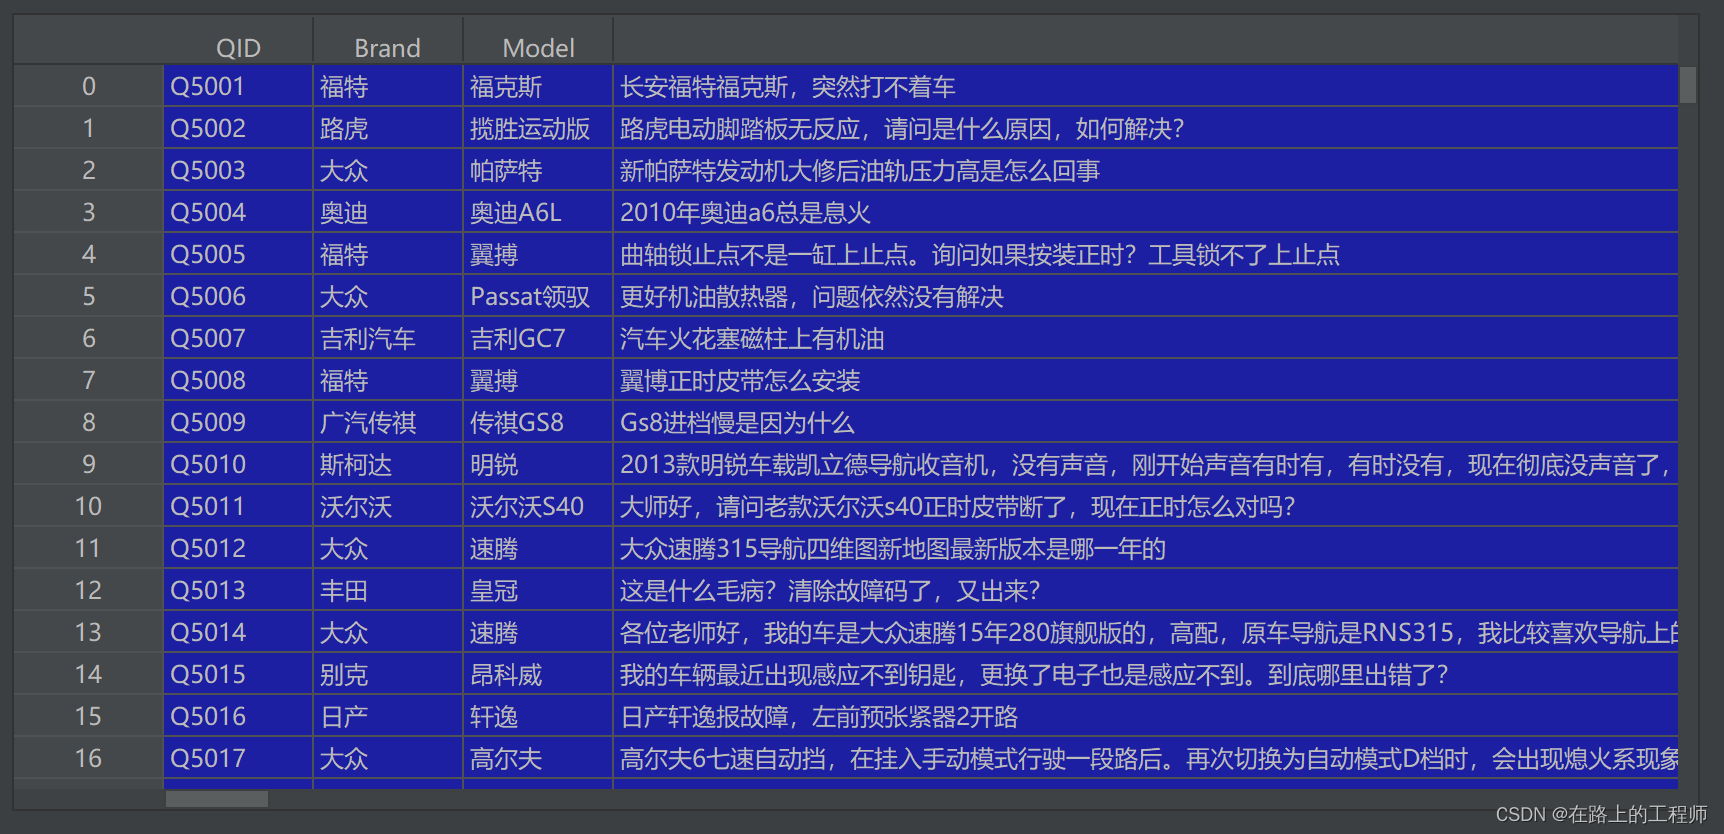The height and width of the screenshot is (834, 1724).
Task: Select Model cell Passat领驭
Action: tap(538, 297)
